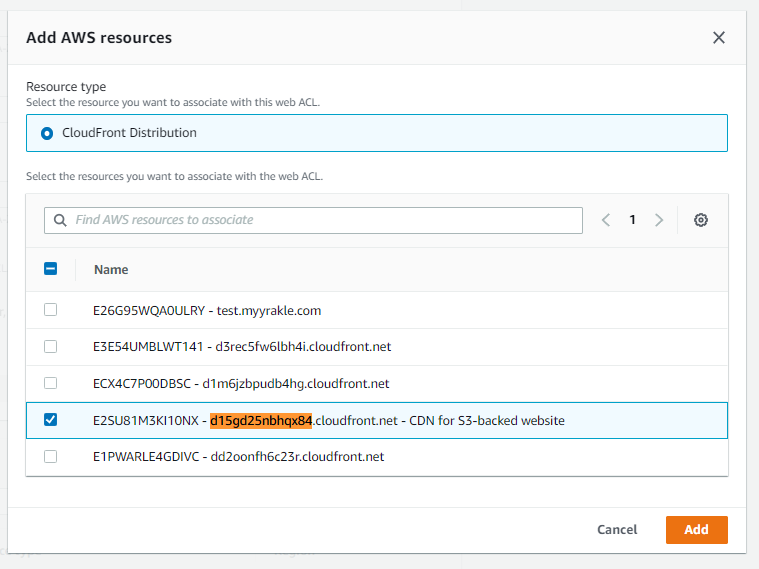Go to next page of resources

[x=658, y=220]
